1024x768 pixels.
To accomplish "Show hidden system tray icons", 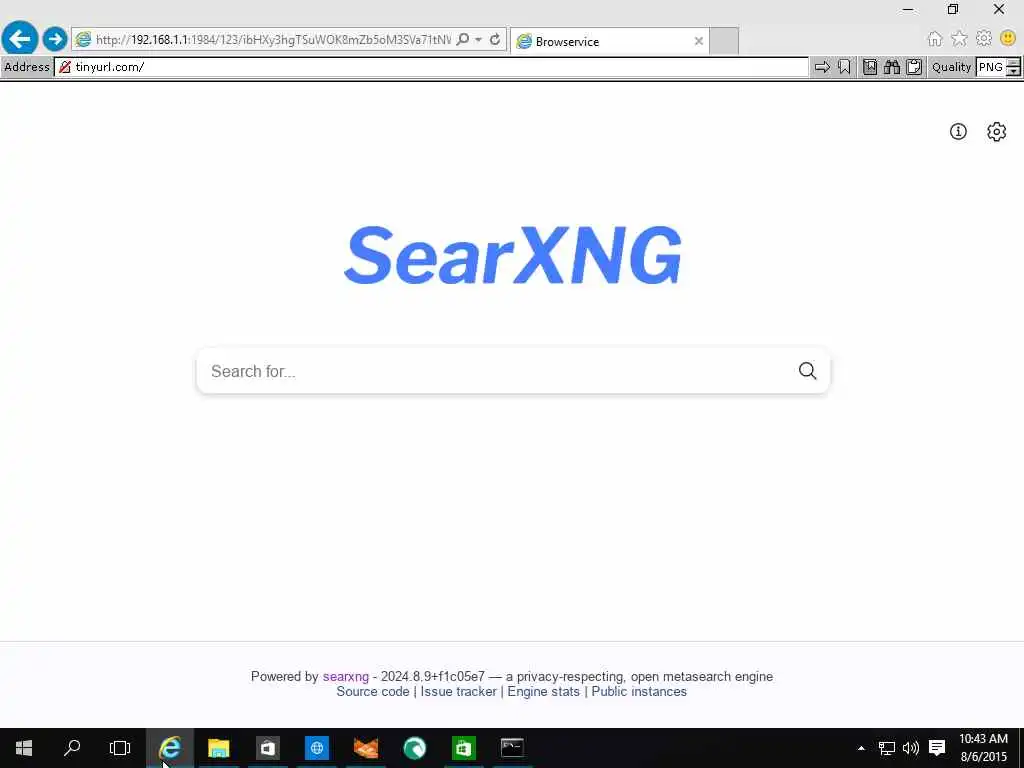I will click(861, 748).
